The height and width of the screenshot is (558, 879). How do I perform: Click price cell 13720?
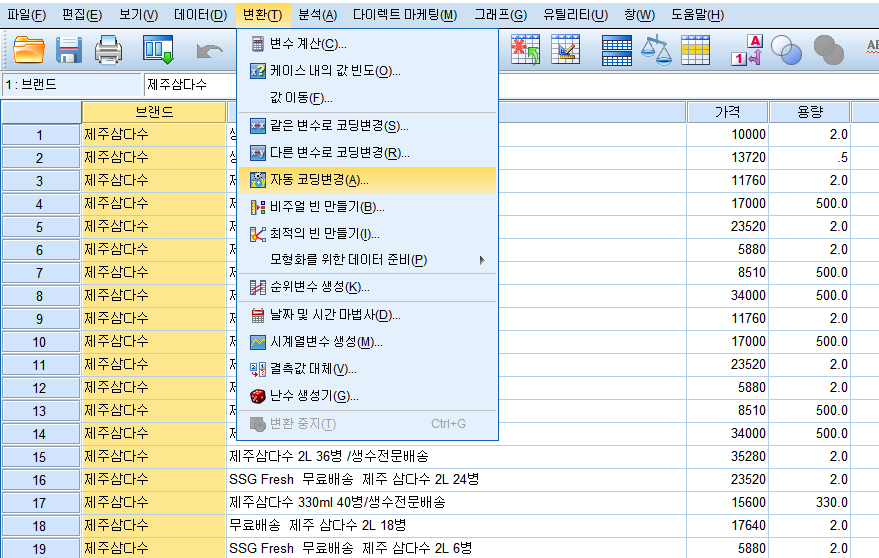[x=727, y=158]
